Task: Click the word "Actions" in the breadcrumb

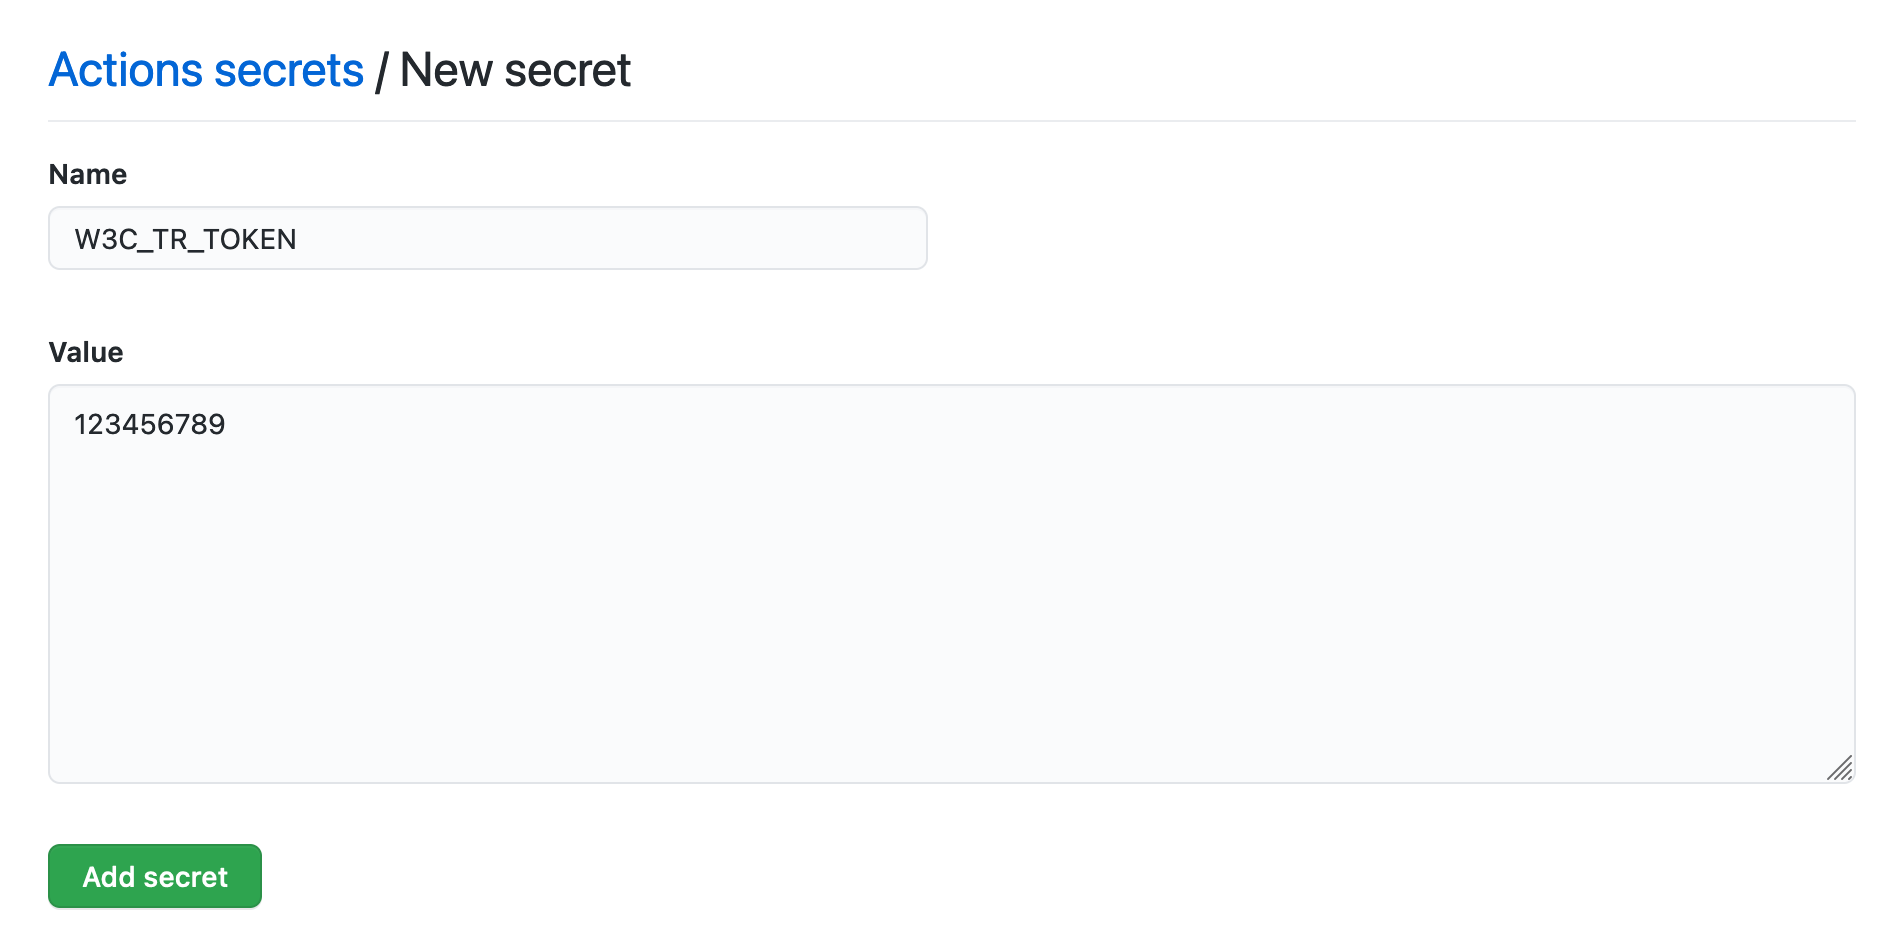Action: coord(126,71)
